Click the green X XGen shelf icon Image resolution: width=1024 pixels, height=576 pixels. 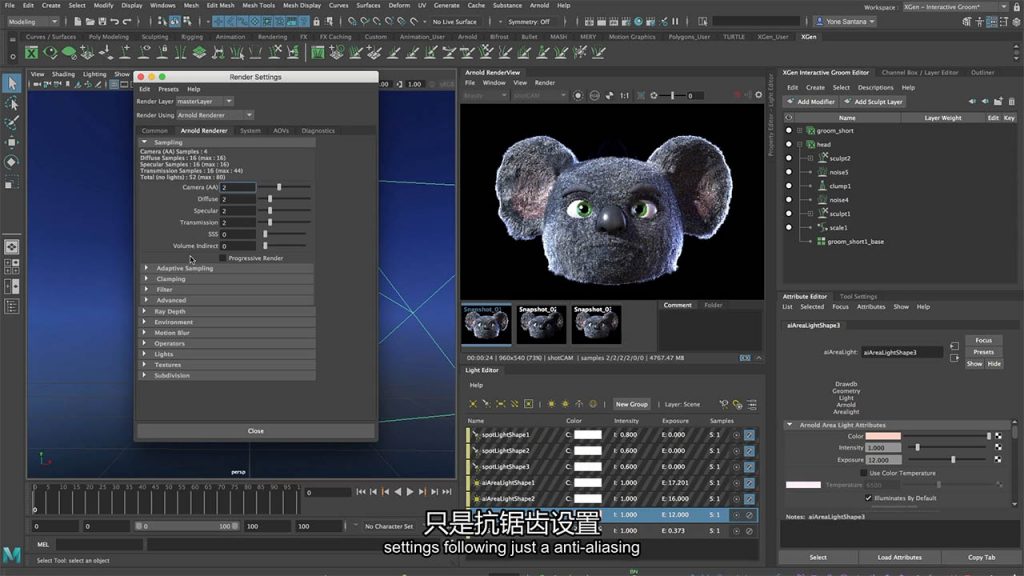(x=31, y=52)
